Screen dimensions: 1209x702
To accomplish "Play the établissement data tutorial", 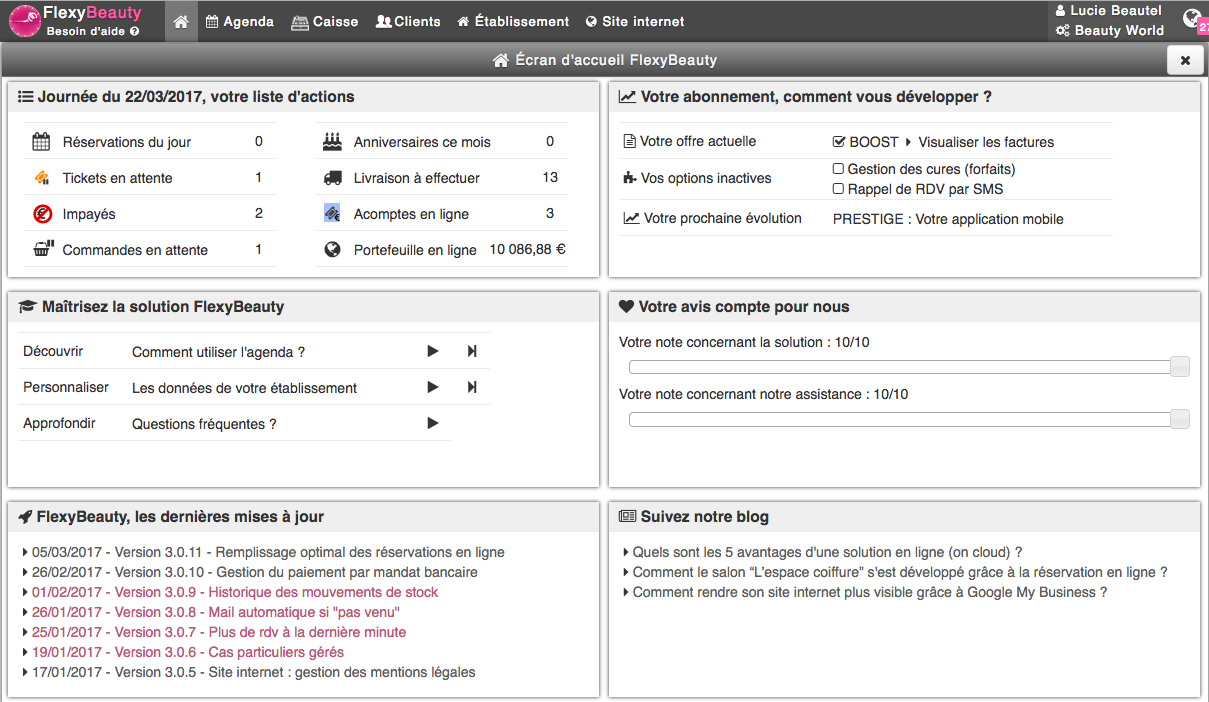I will (x=433, y=387).
